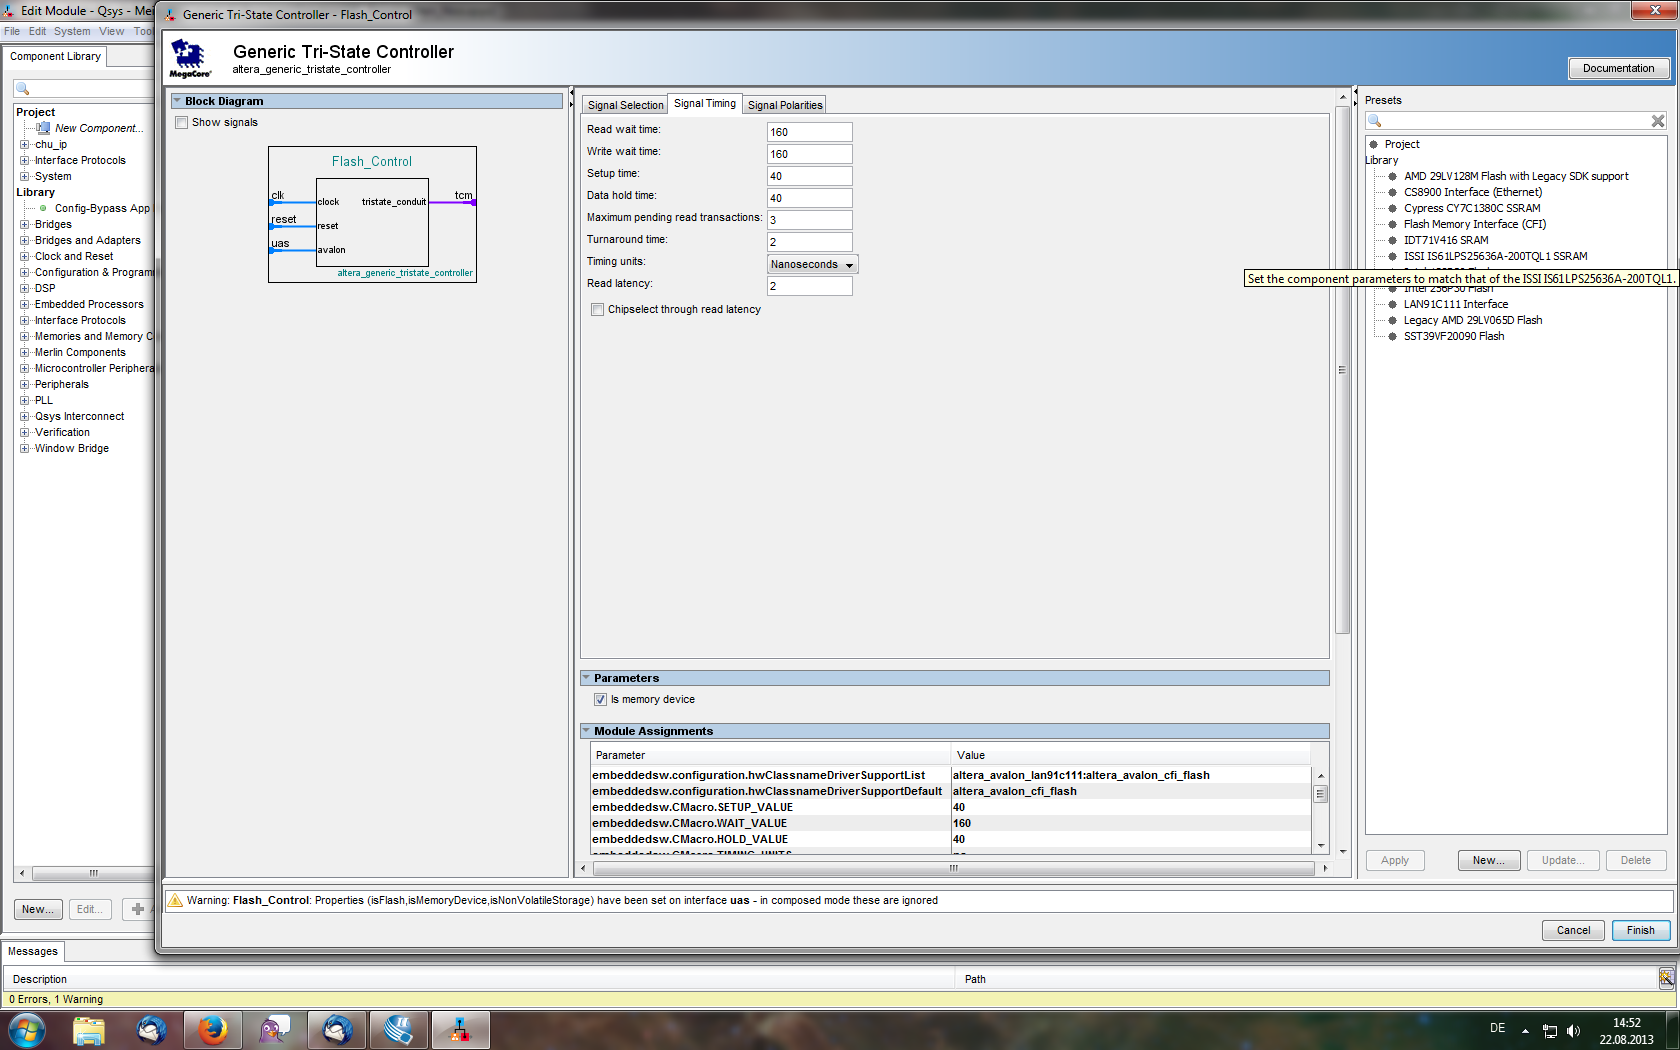The height and width of the screenshot is (1050, 1680).
Task: Switch to Qsys in the taskbar
Action: (460, 1029)
